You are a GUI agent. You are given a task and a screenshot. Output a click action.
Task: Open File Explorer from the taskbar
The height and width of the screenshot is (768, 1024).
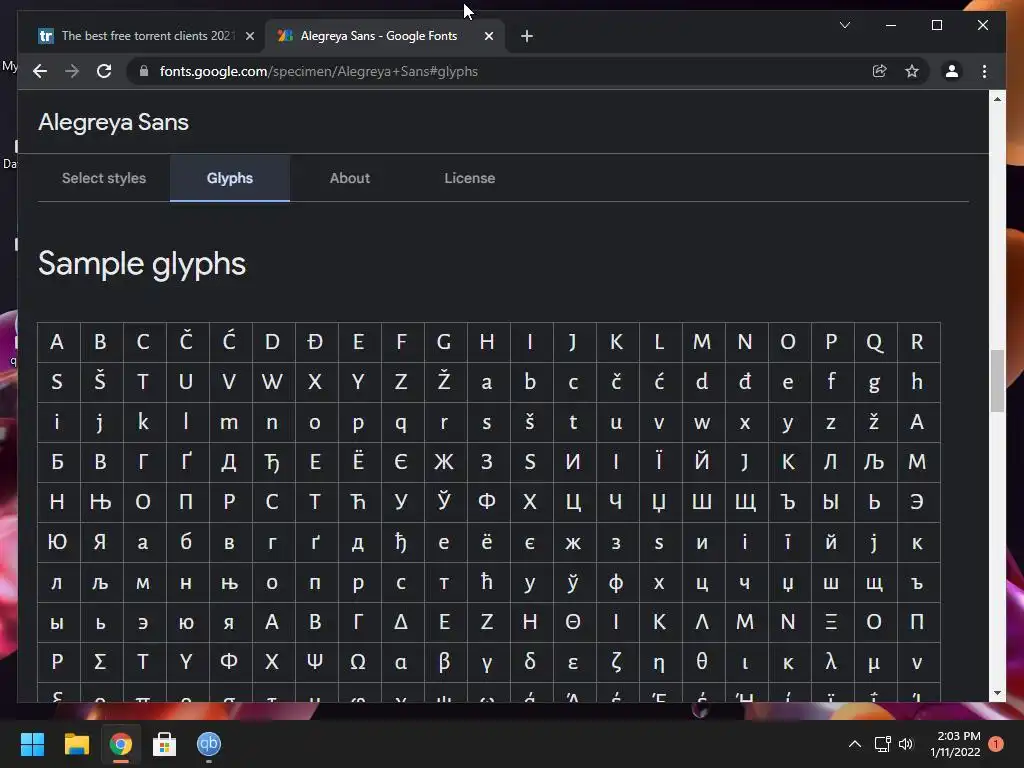76,744
